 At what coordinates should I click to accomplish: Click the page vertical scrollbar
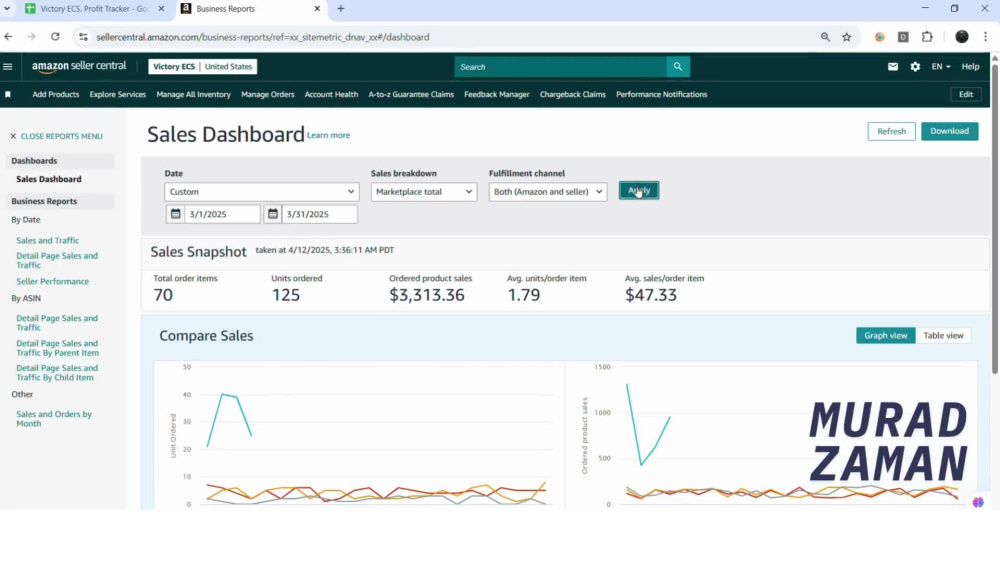click(x=995, y=217)
